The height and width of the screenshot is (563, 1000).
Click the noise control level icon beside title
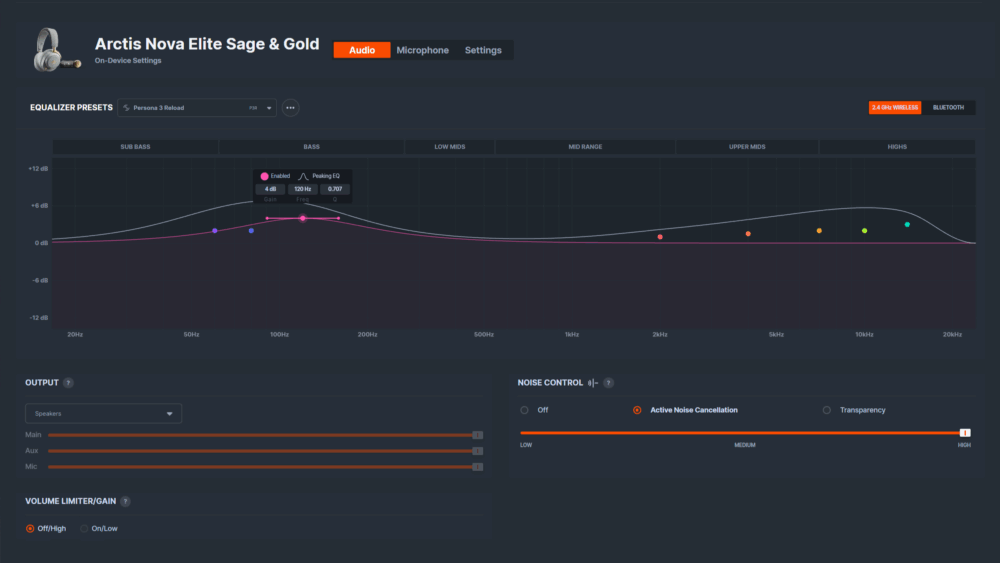point(592,383)
